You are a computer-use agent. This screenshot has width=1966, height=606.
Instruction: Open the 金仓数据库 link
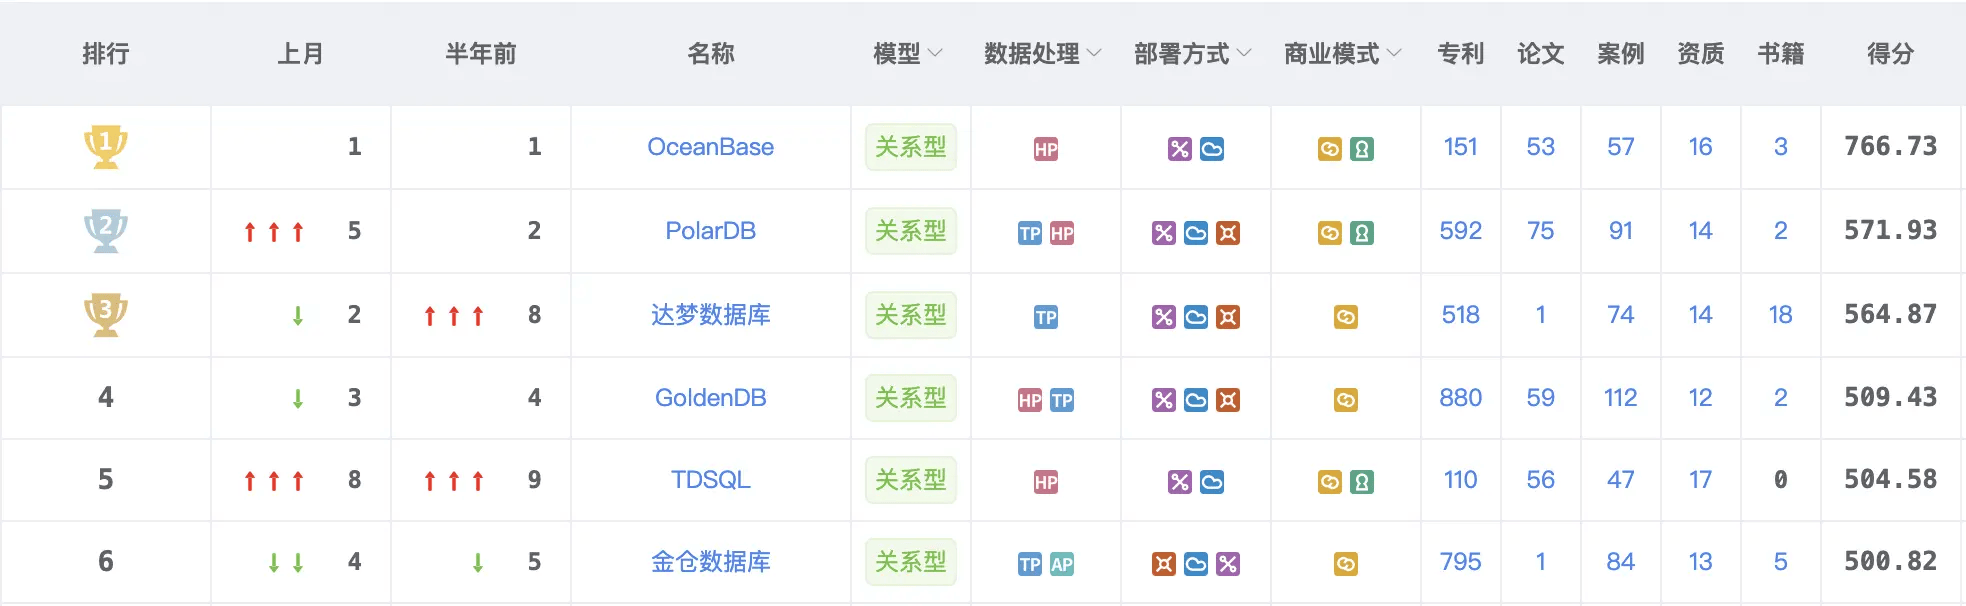pyautogui.click(x=710, y=562)
